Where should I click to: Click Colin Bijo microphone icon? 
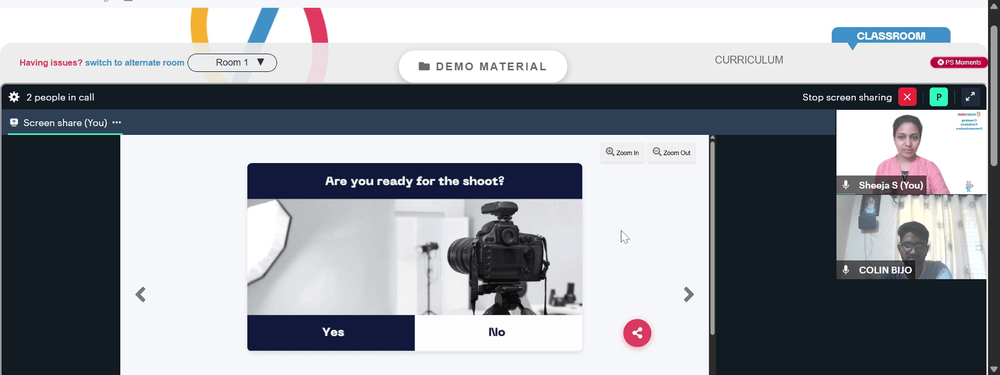(x=846, y=270)
